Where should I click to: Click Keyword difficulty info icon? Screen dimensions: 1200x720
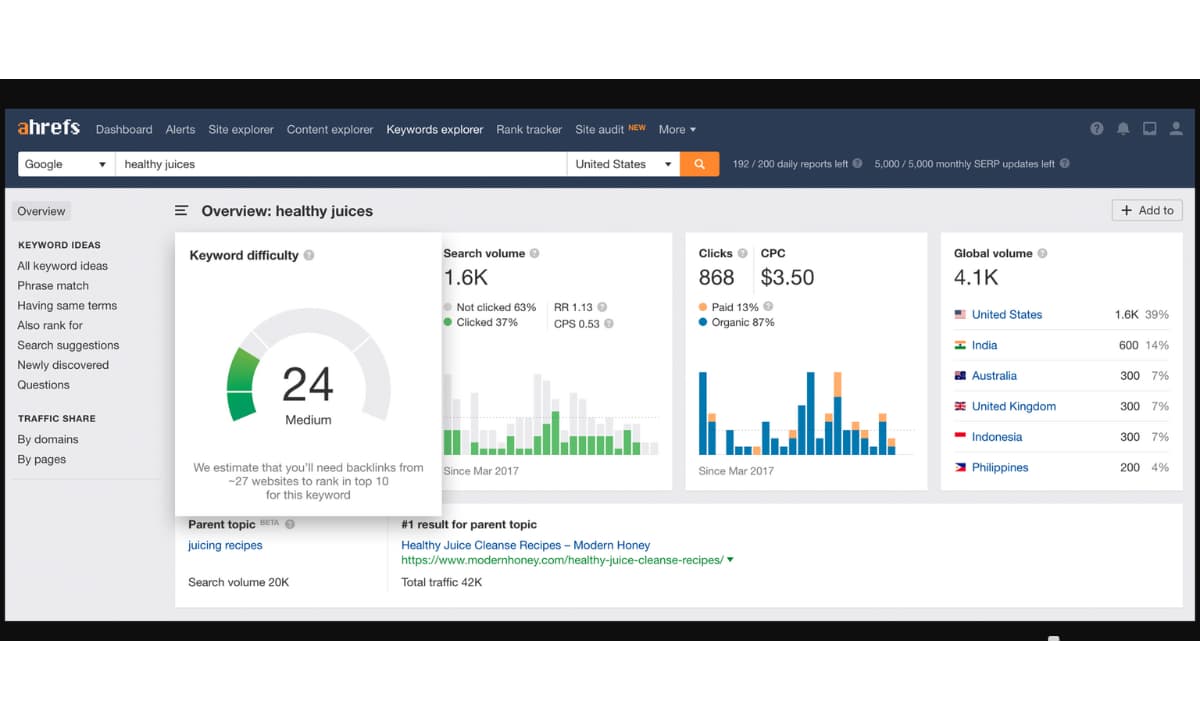(x=309, y=255)
